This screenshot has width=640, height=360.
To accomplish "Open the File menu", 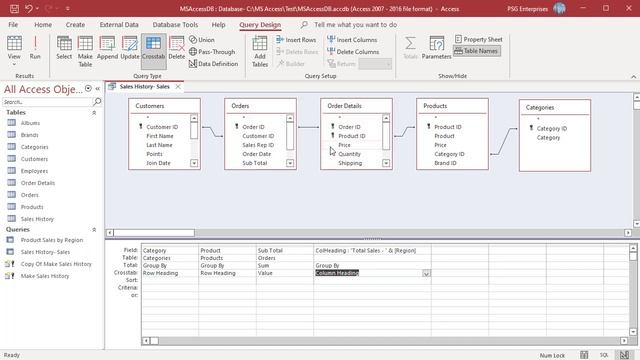I will (13, 24).
